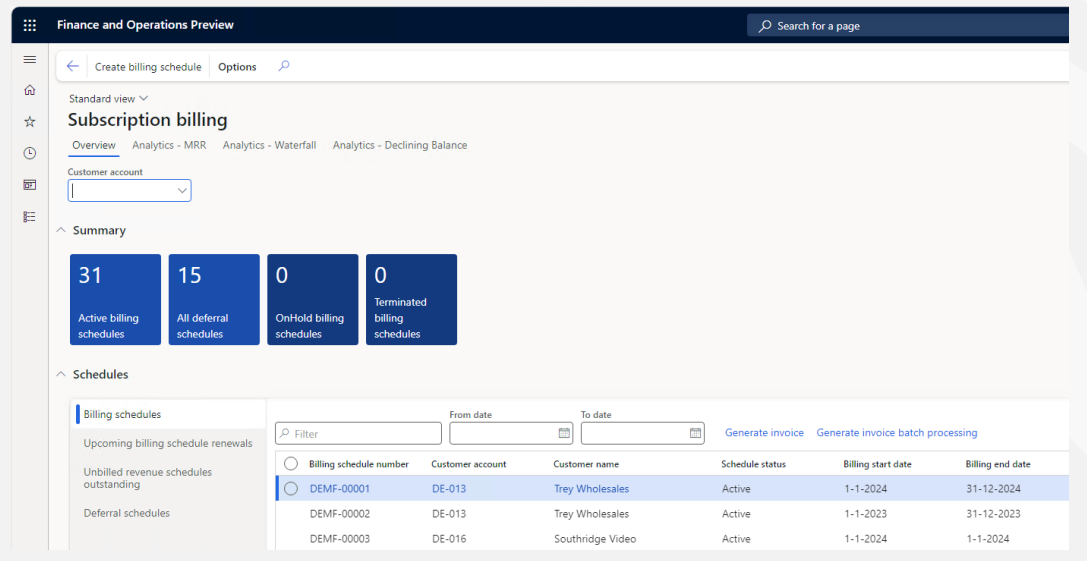
Task: Open Recent clock icon
Action: coord(30,153)
